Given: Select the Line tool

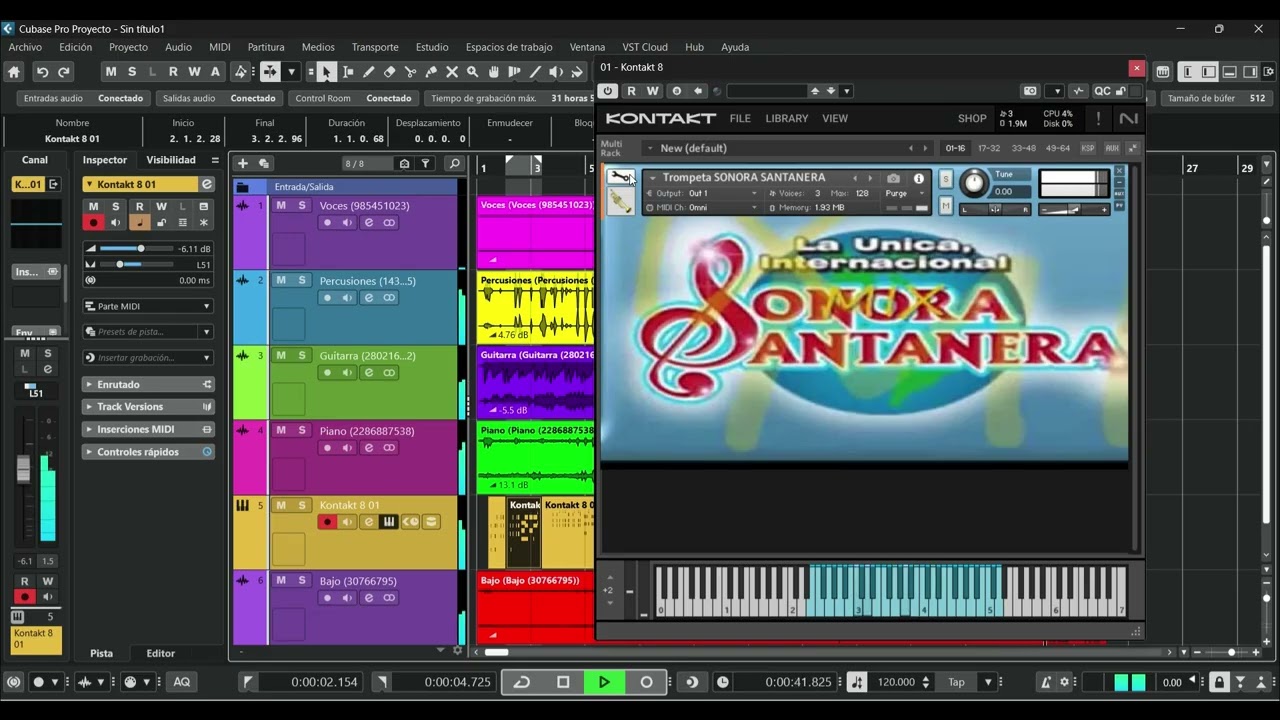Looking at the screenshot, I should (535, 72).
